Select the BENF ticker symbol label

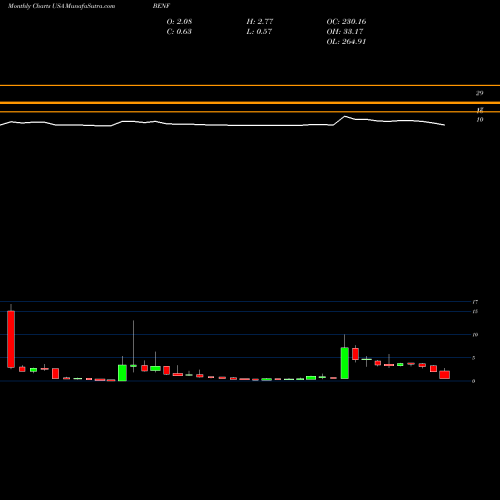tap(161, 6)
